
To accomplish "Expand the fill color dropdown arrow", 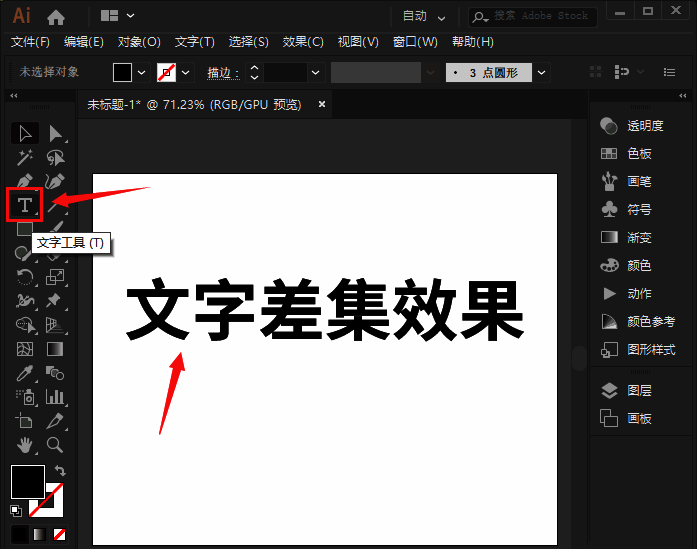I will tap(141, 72).
